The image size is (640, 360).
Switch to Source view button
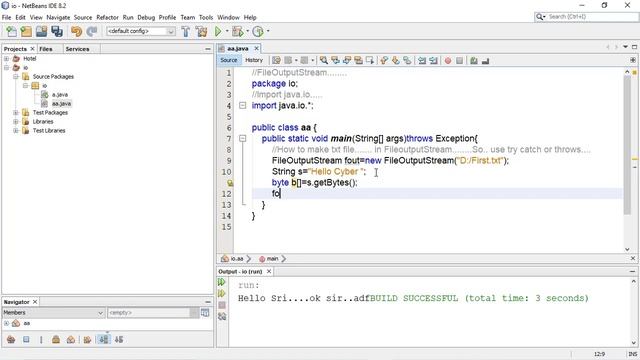229,60
